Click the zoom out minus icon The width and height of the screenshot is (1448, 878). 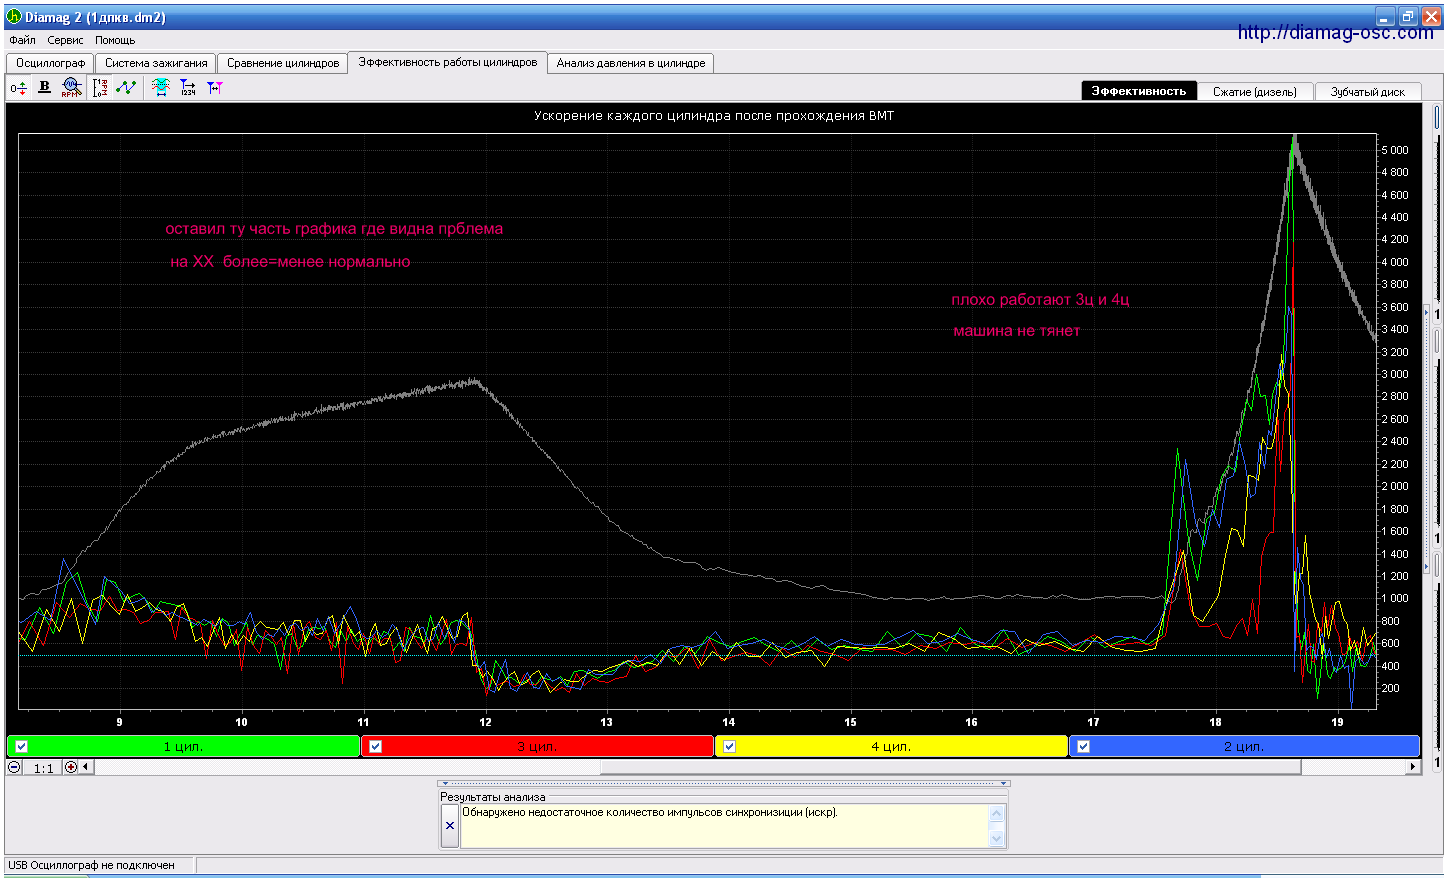pyautogui.click(x=15, y=767)
